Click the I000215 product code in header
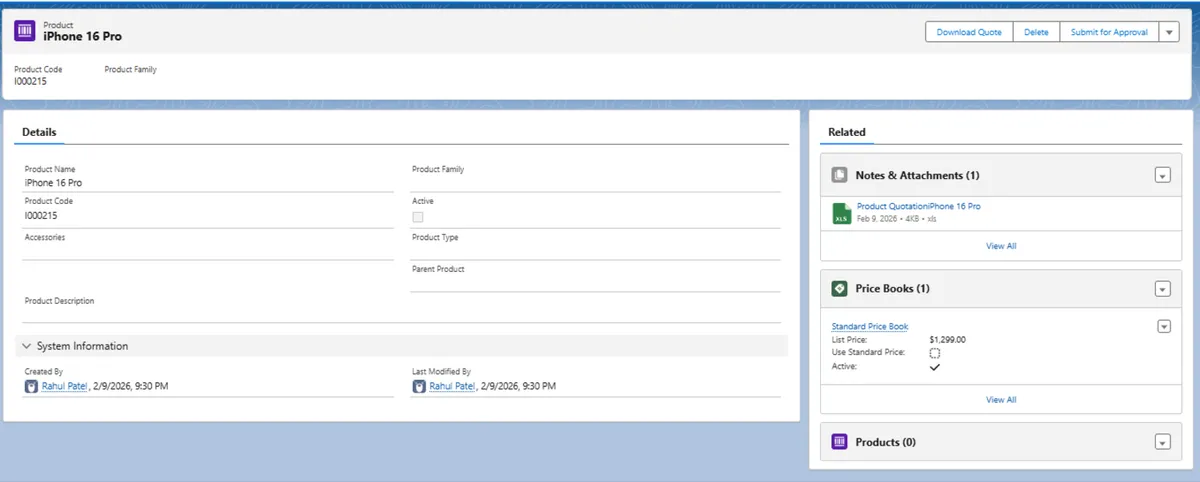Viewport: 1200px width, 482px height. (x=30, y=81)
